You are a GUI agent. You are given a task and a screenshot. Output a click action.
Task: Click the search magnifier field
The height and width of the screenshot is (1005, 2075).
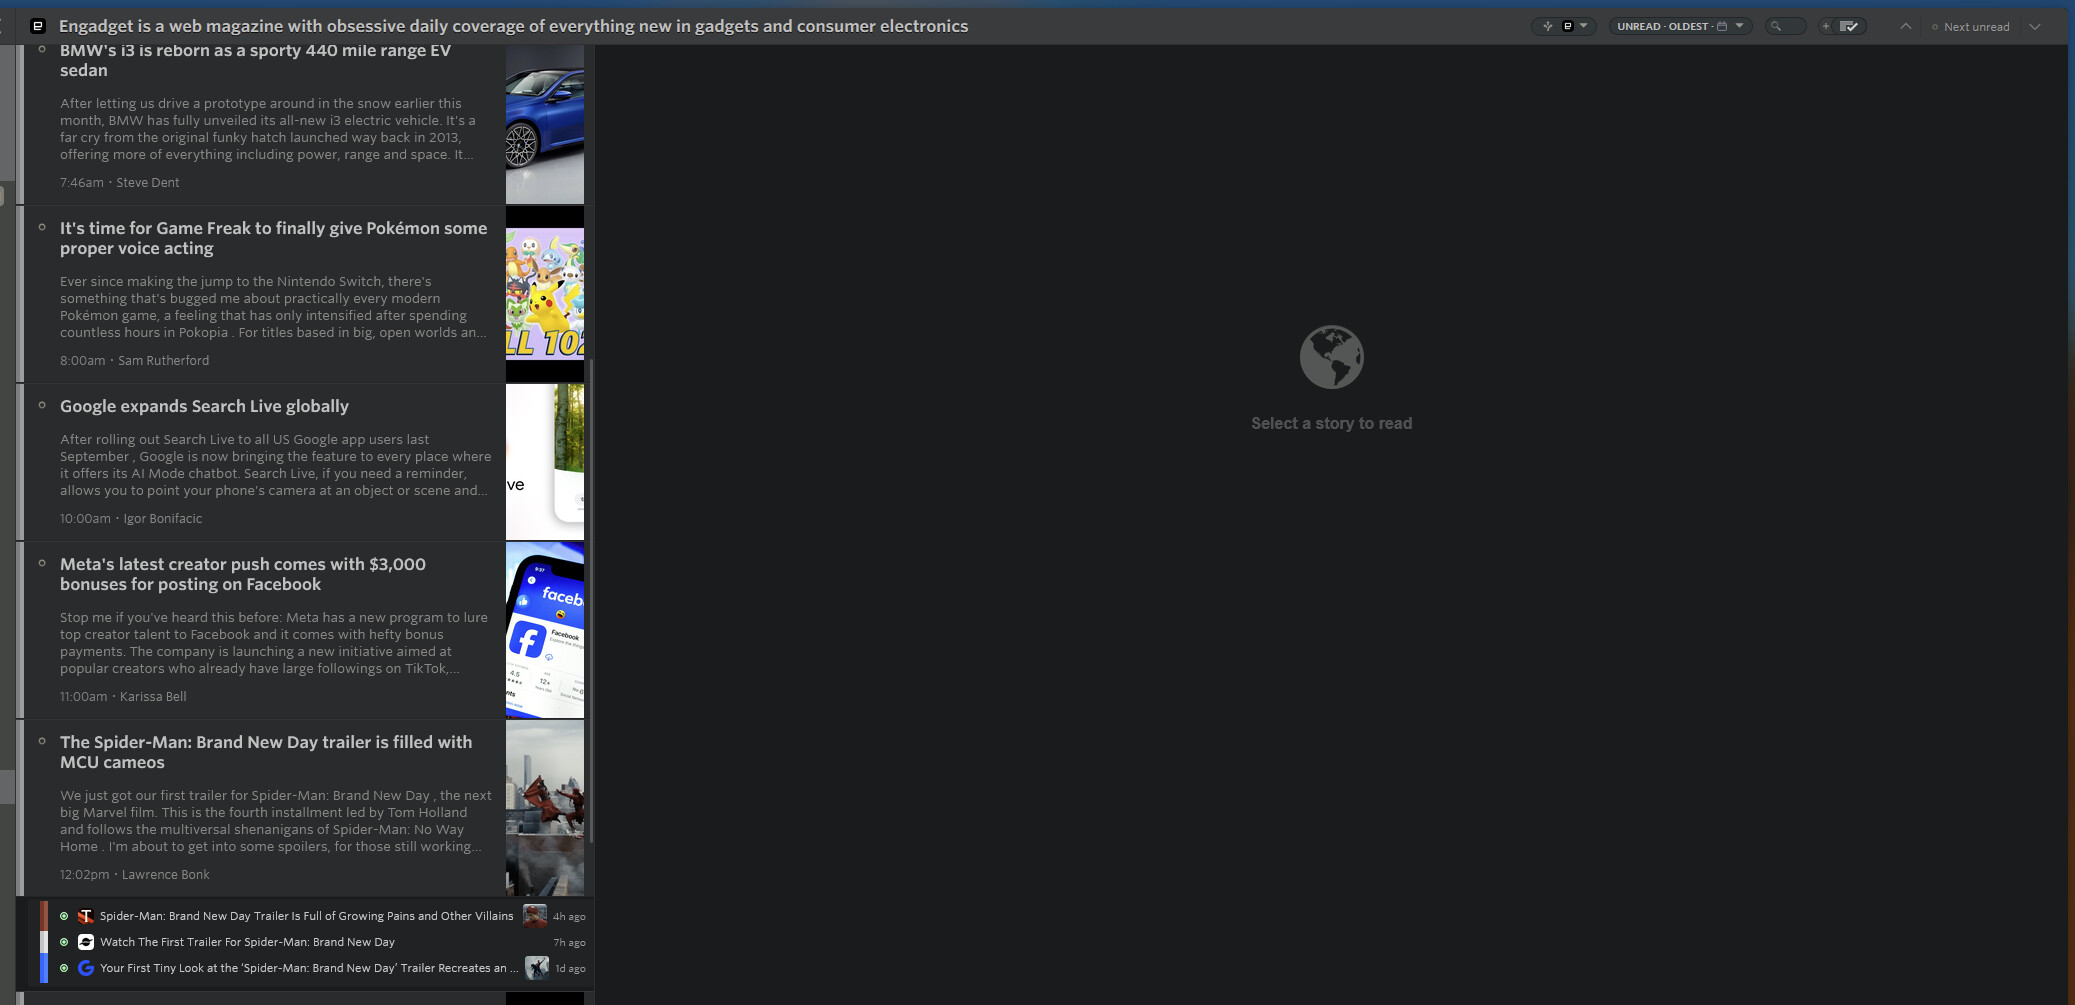pos(1784,27)
